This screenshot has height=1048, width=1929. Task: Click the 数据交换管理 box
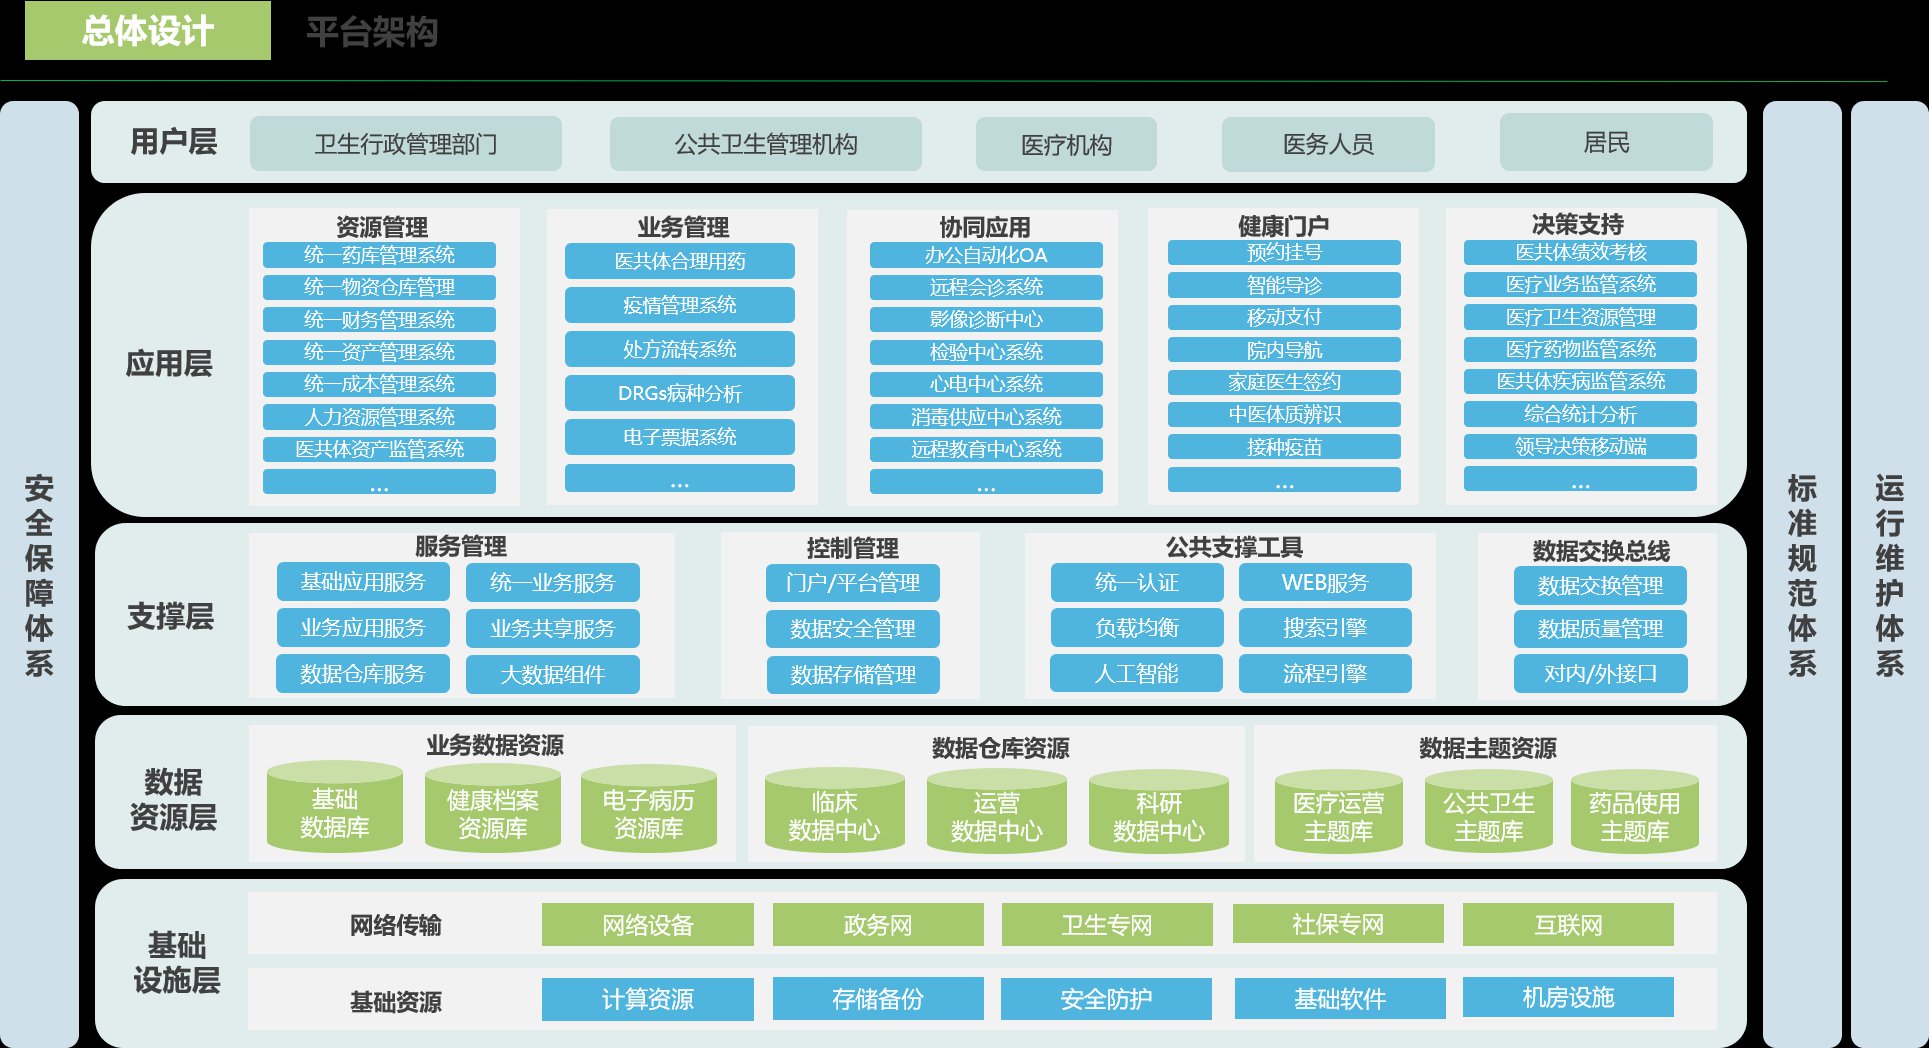[1600, 585]
